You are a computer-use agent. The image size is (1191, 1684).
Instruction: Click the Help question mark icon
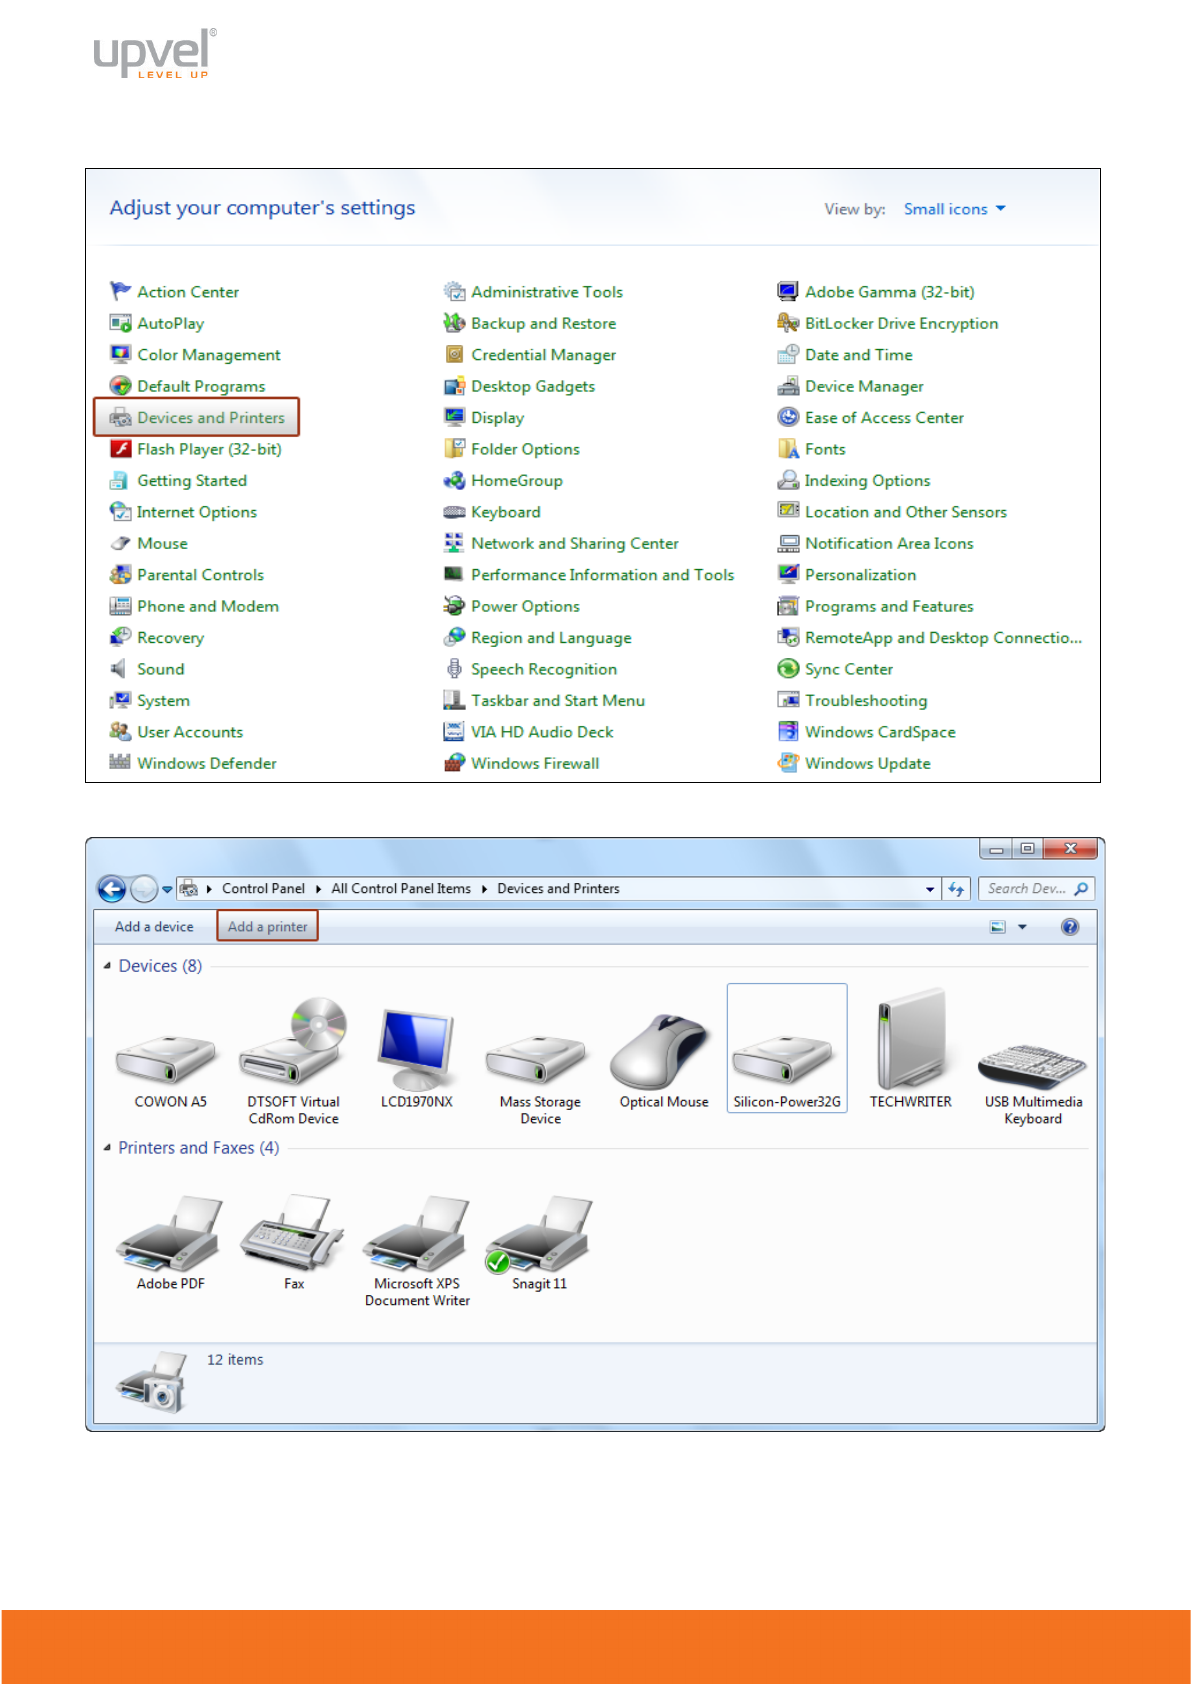[1069, 927]
